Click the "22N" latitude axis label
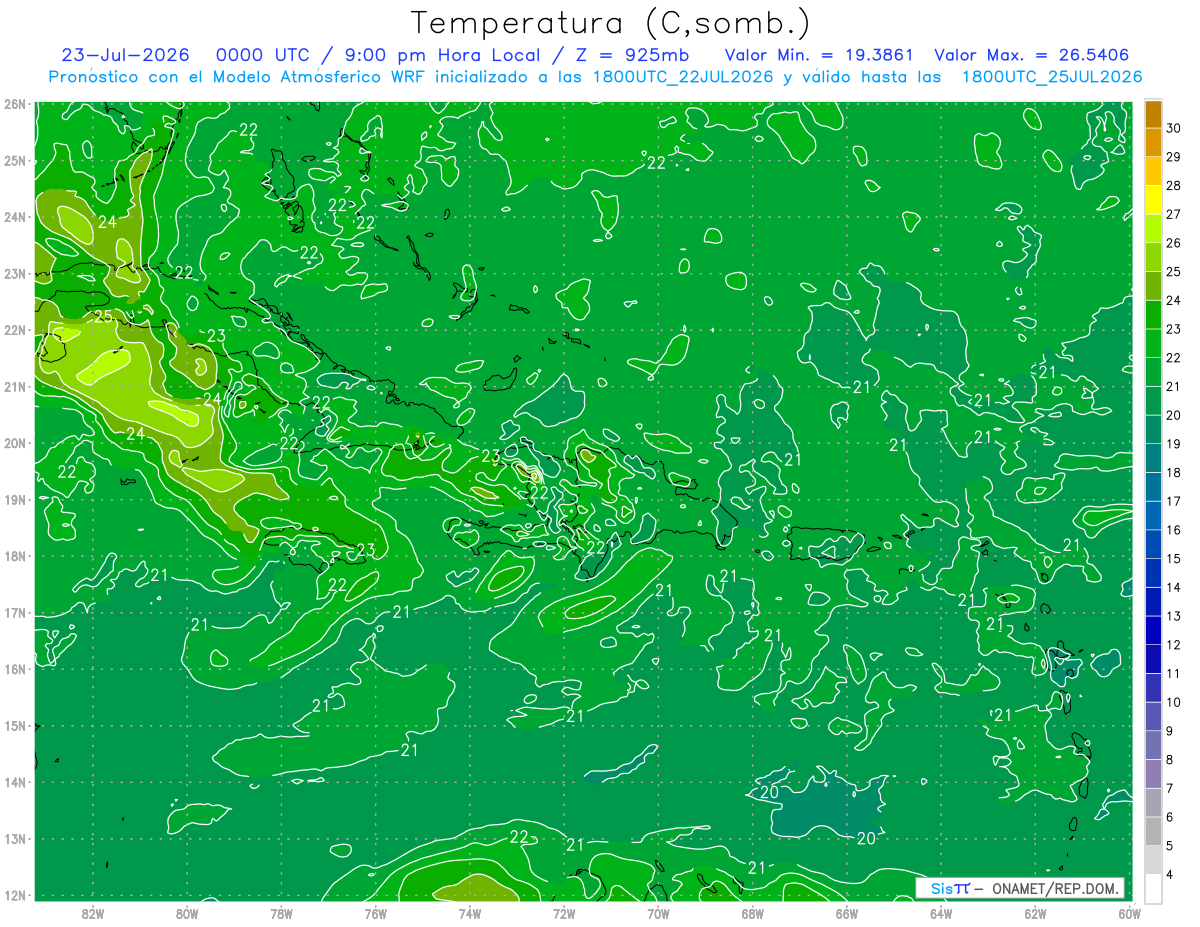1200x927 pixels. [14, 330]
